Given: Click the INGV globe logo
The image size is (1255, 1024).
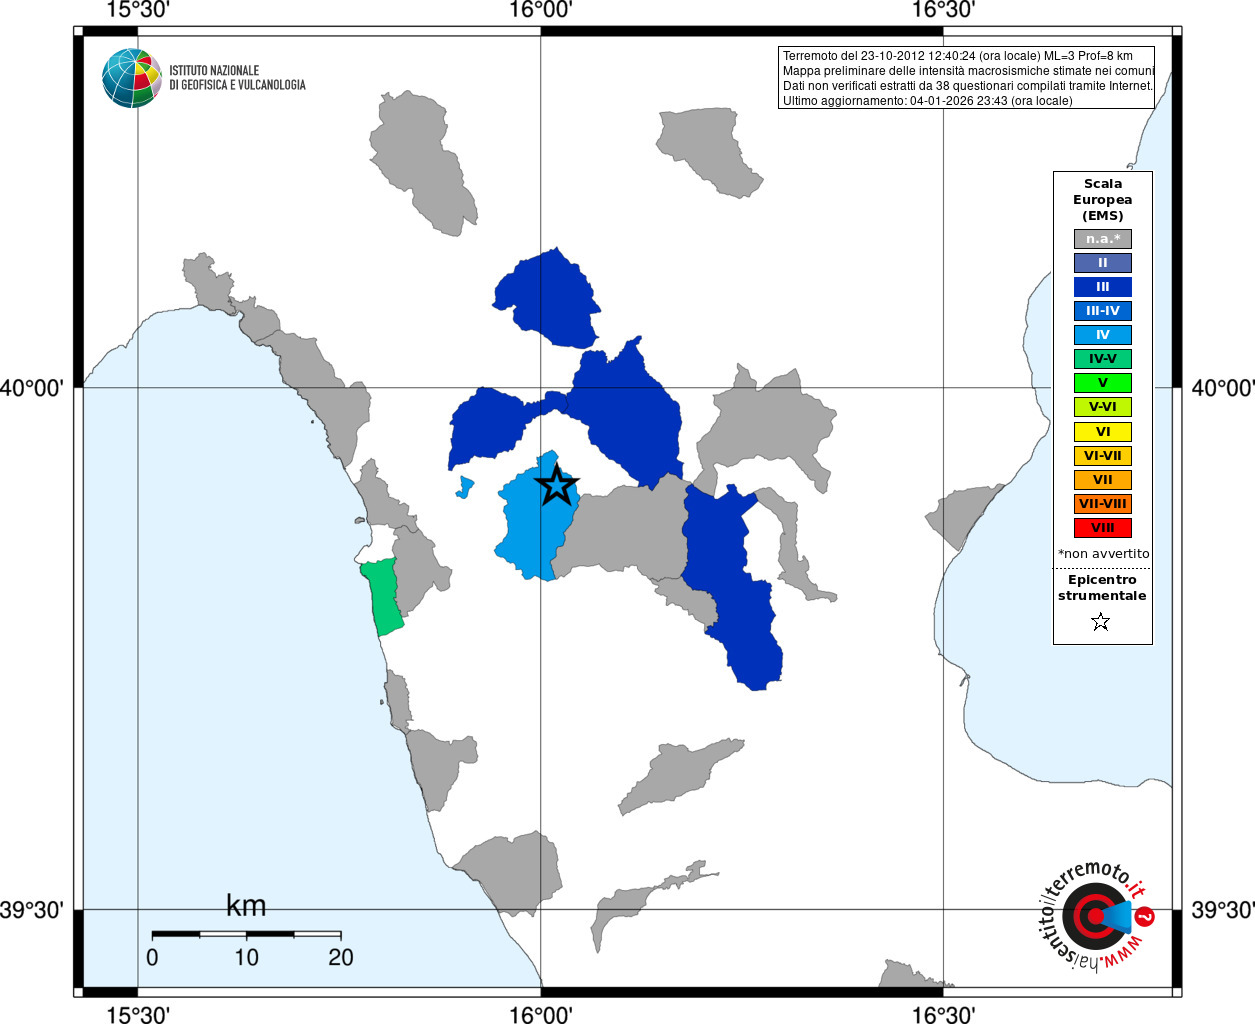Looking at the screenshot, I should click(132, 78).
